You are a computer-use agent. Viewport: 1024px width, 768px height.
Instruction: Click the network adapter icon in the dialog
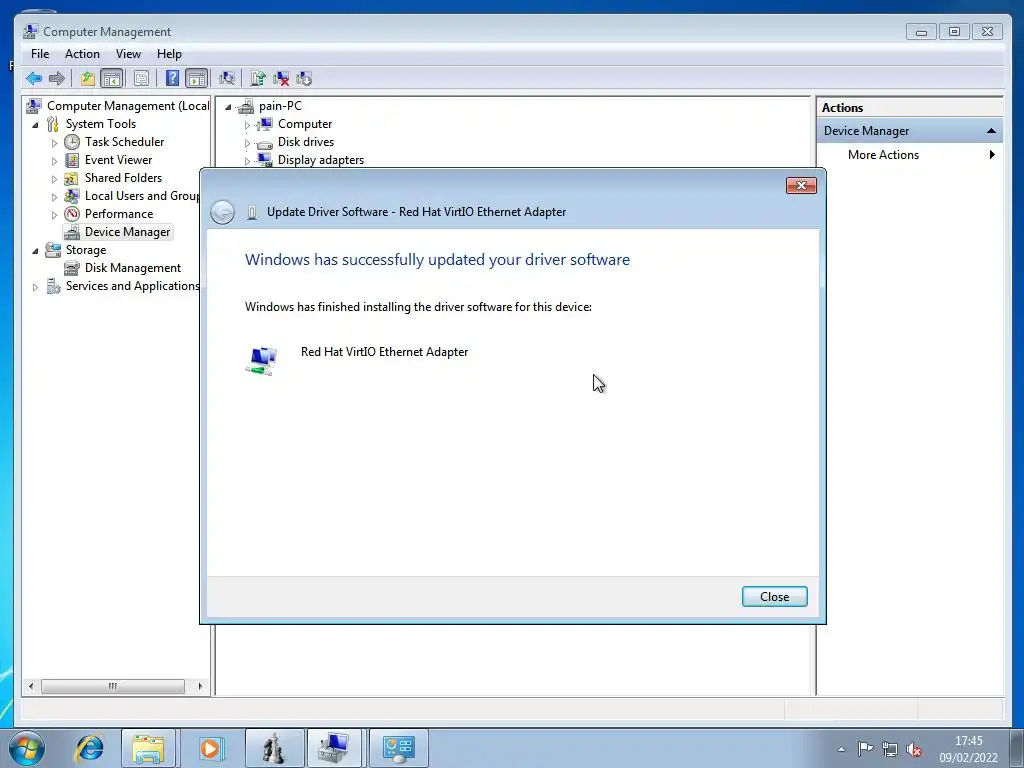262,360
